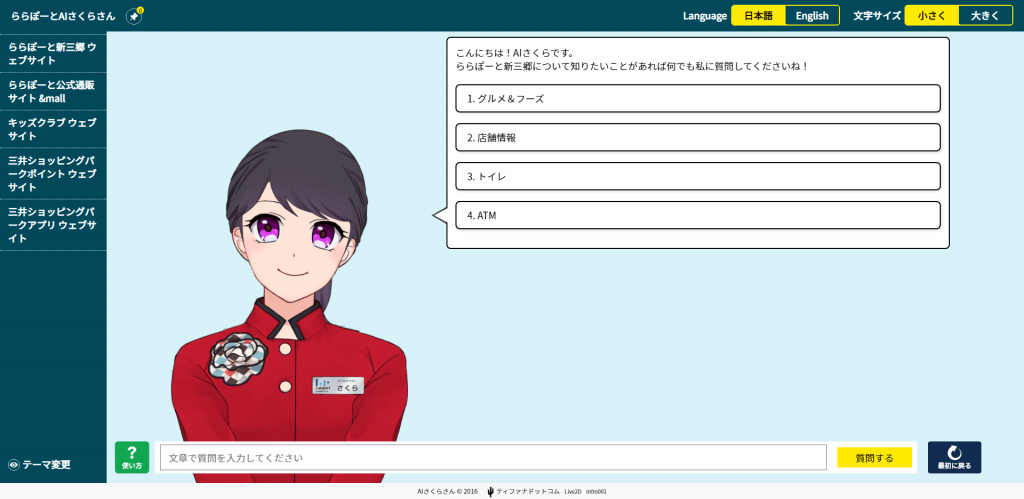Open ららぽーと新三郷 ウェブサイト link
This screenshot has width=1024, height=499.
tap(53, 54)
